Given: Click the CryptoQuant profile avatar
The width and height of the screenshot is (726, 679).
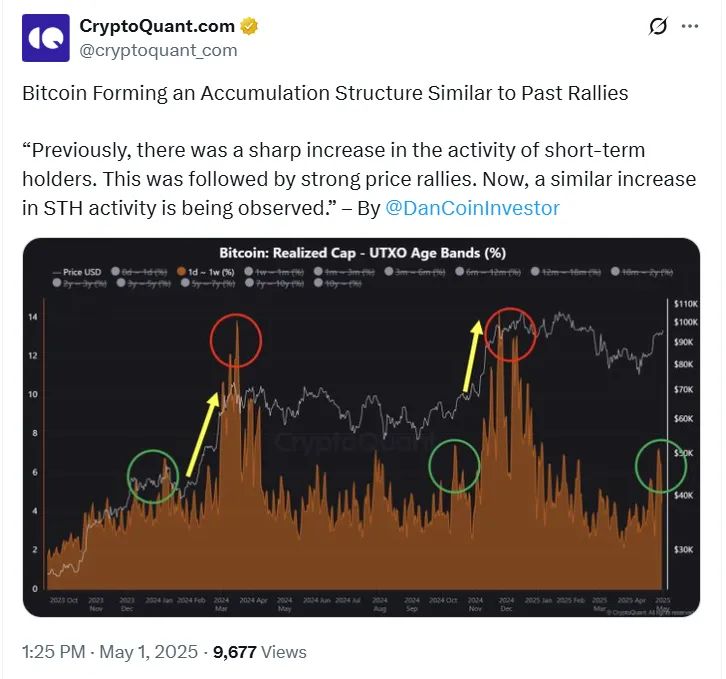Looking at the screenshot, I should [x=46, y=38].
